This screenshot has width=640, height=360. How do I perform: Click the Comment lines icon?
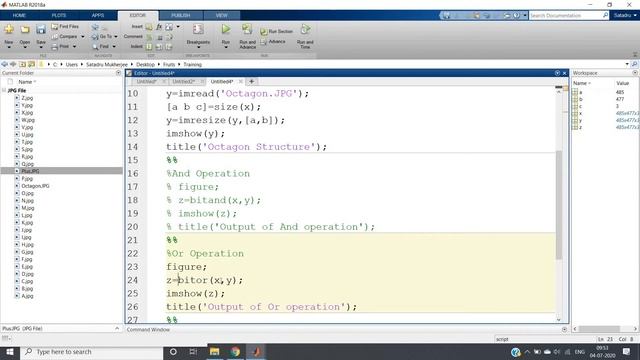pyautogui.click(x=149, y=37)
